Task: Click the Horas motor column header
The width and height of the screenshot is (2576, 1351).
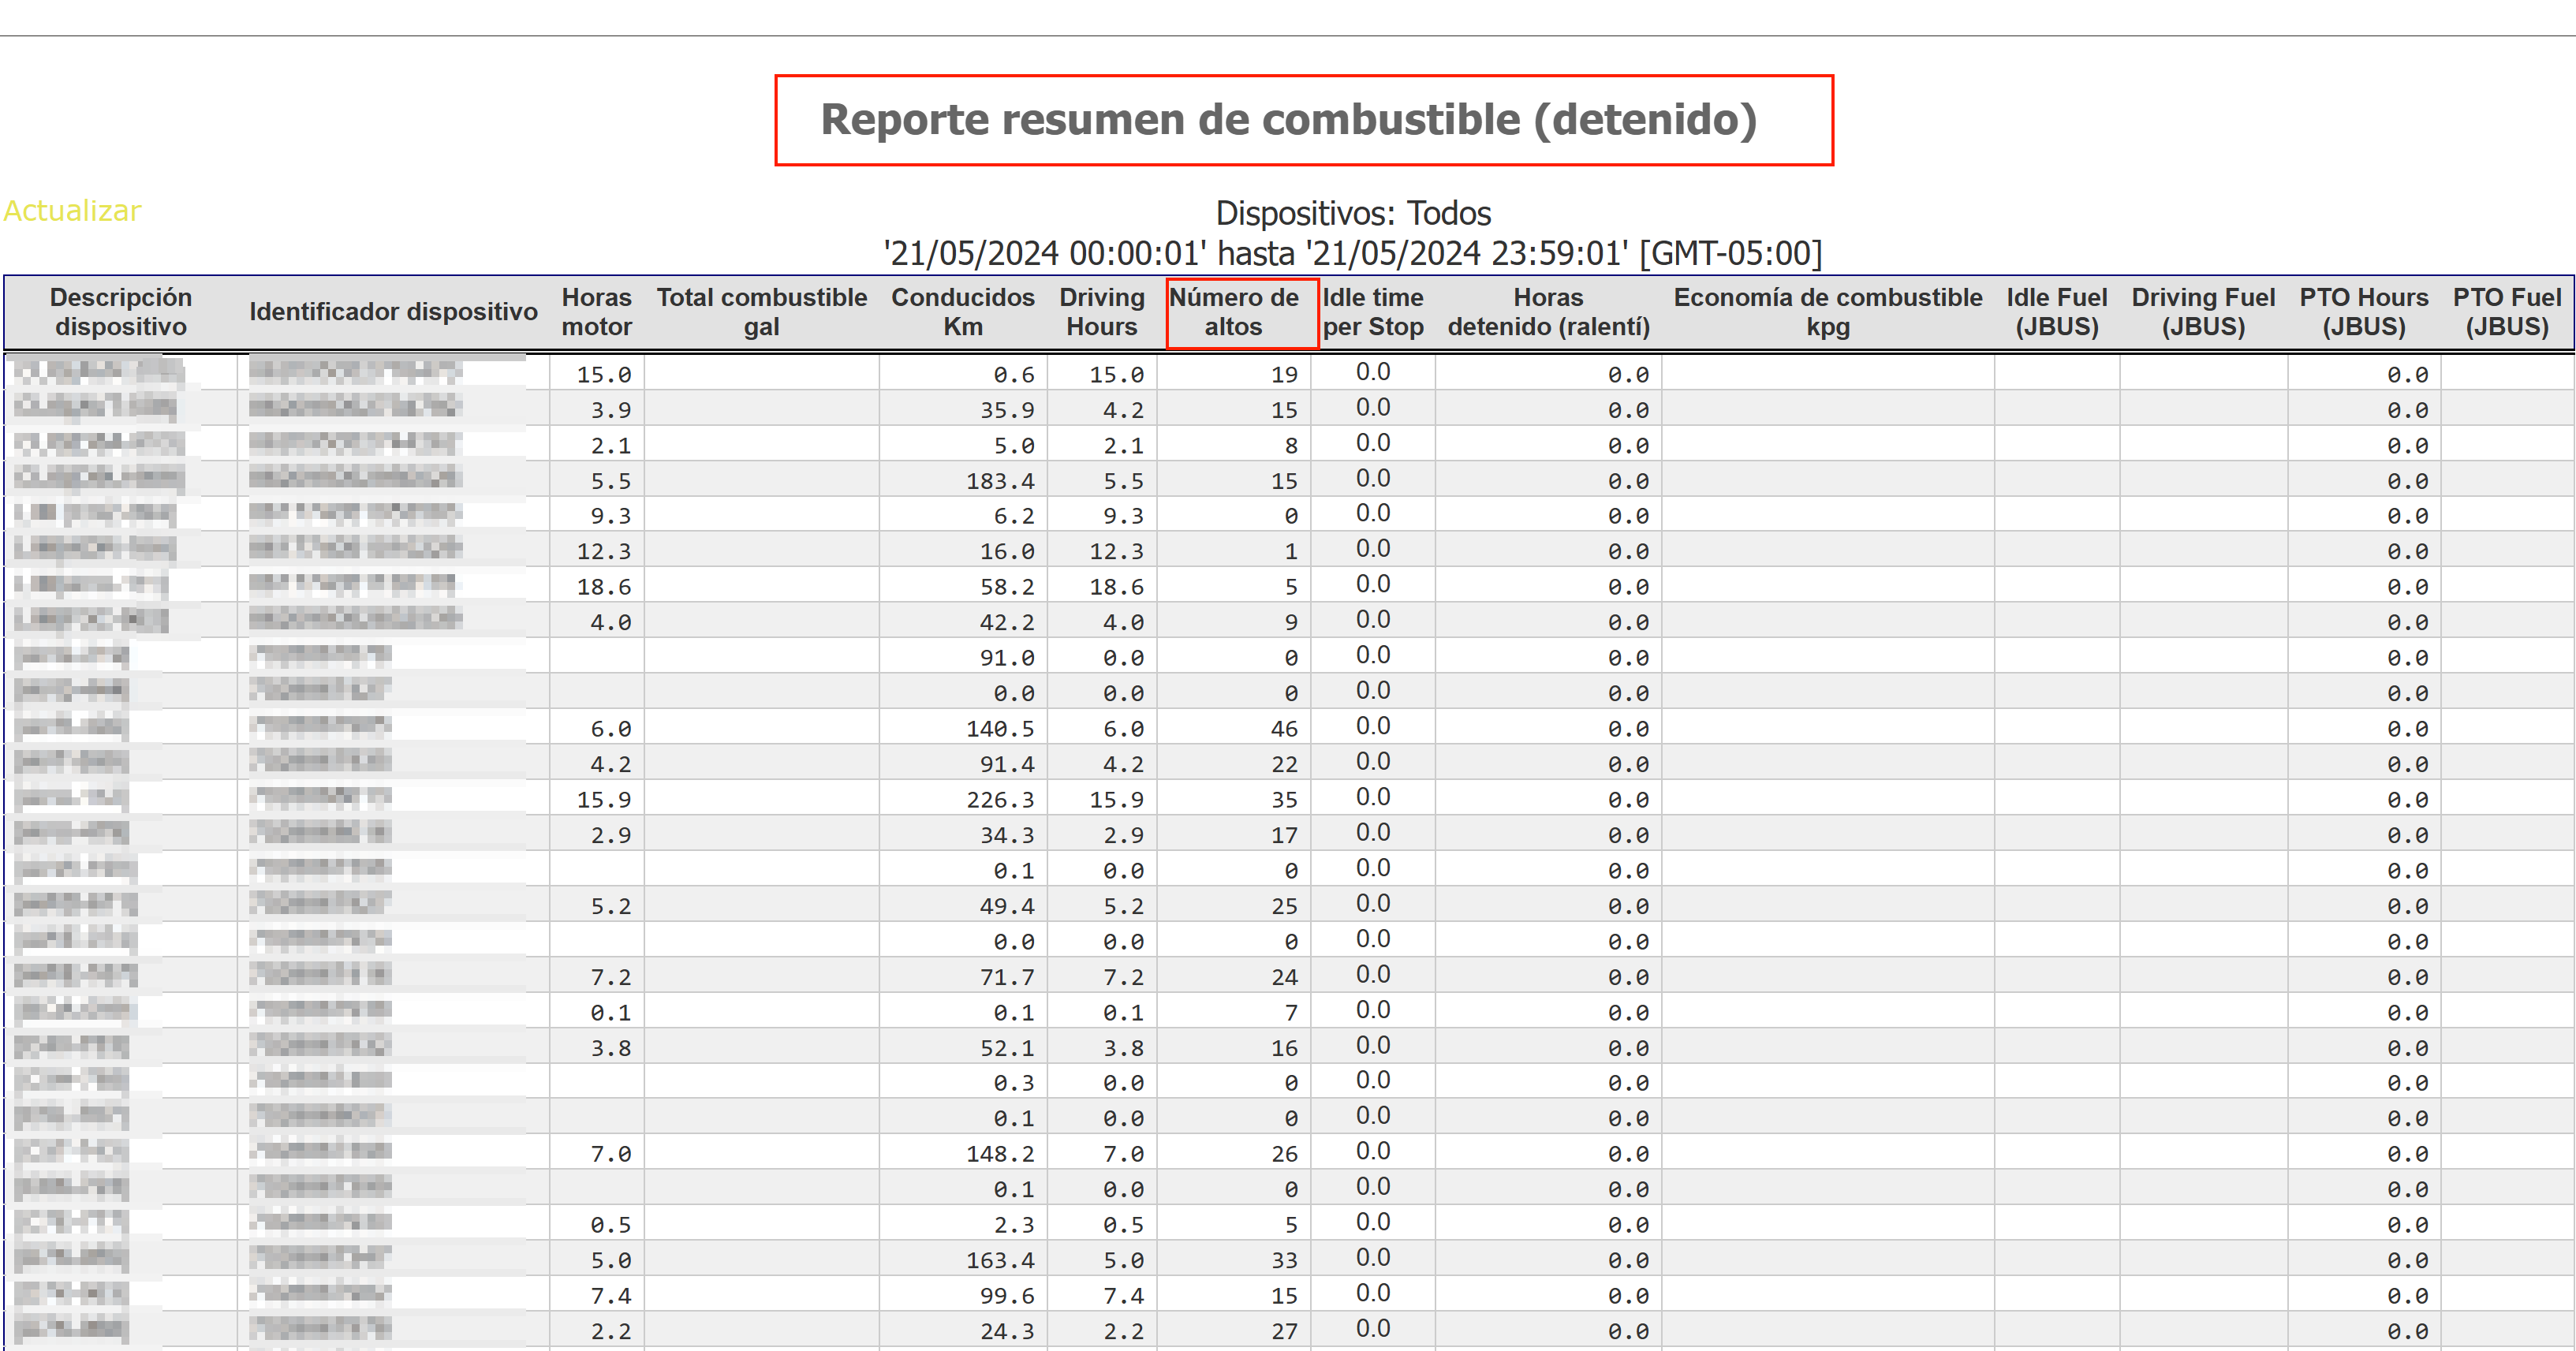Action: (x=596, y=312)
